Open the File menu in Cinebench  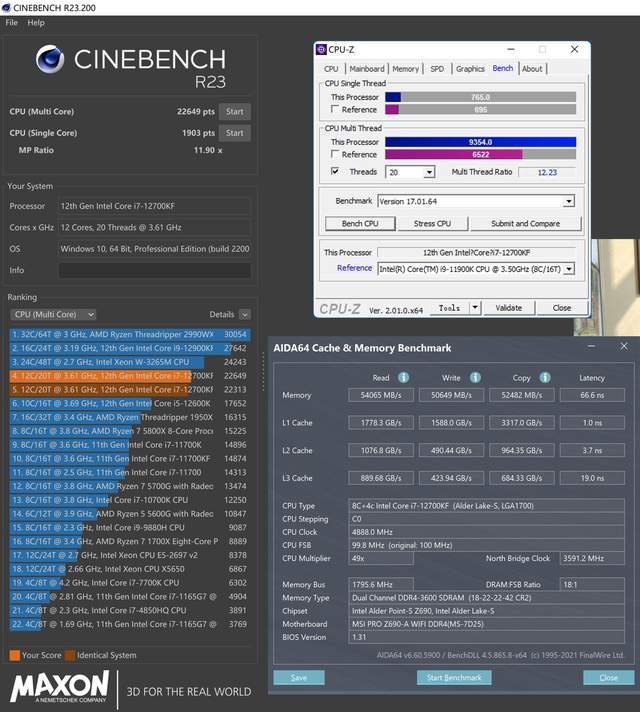pyautogui.click(x=11, y=23)
